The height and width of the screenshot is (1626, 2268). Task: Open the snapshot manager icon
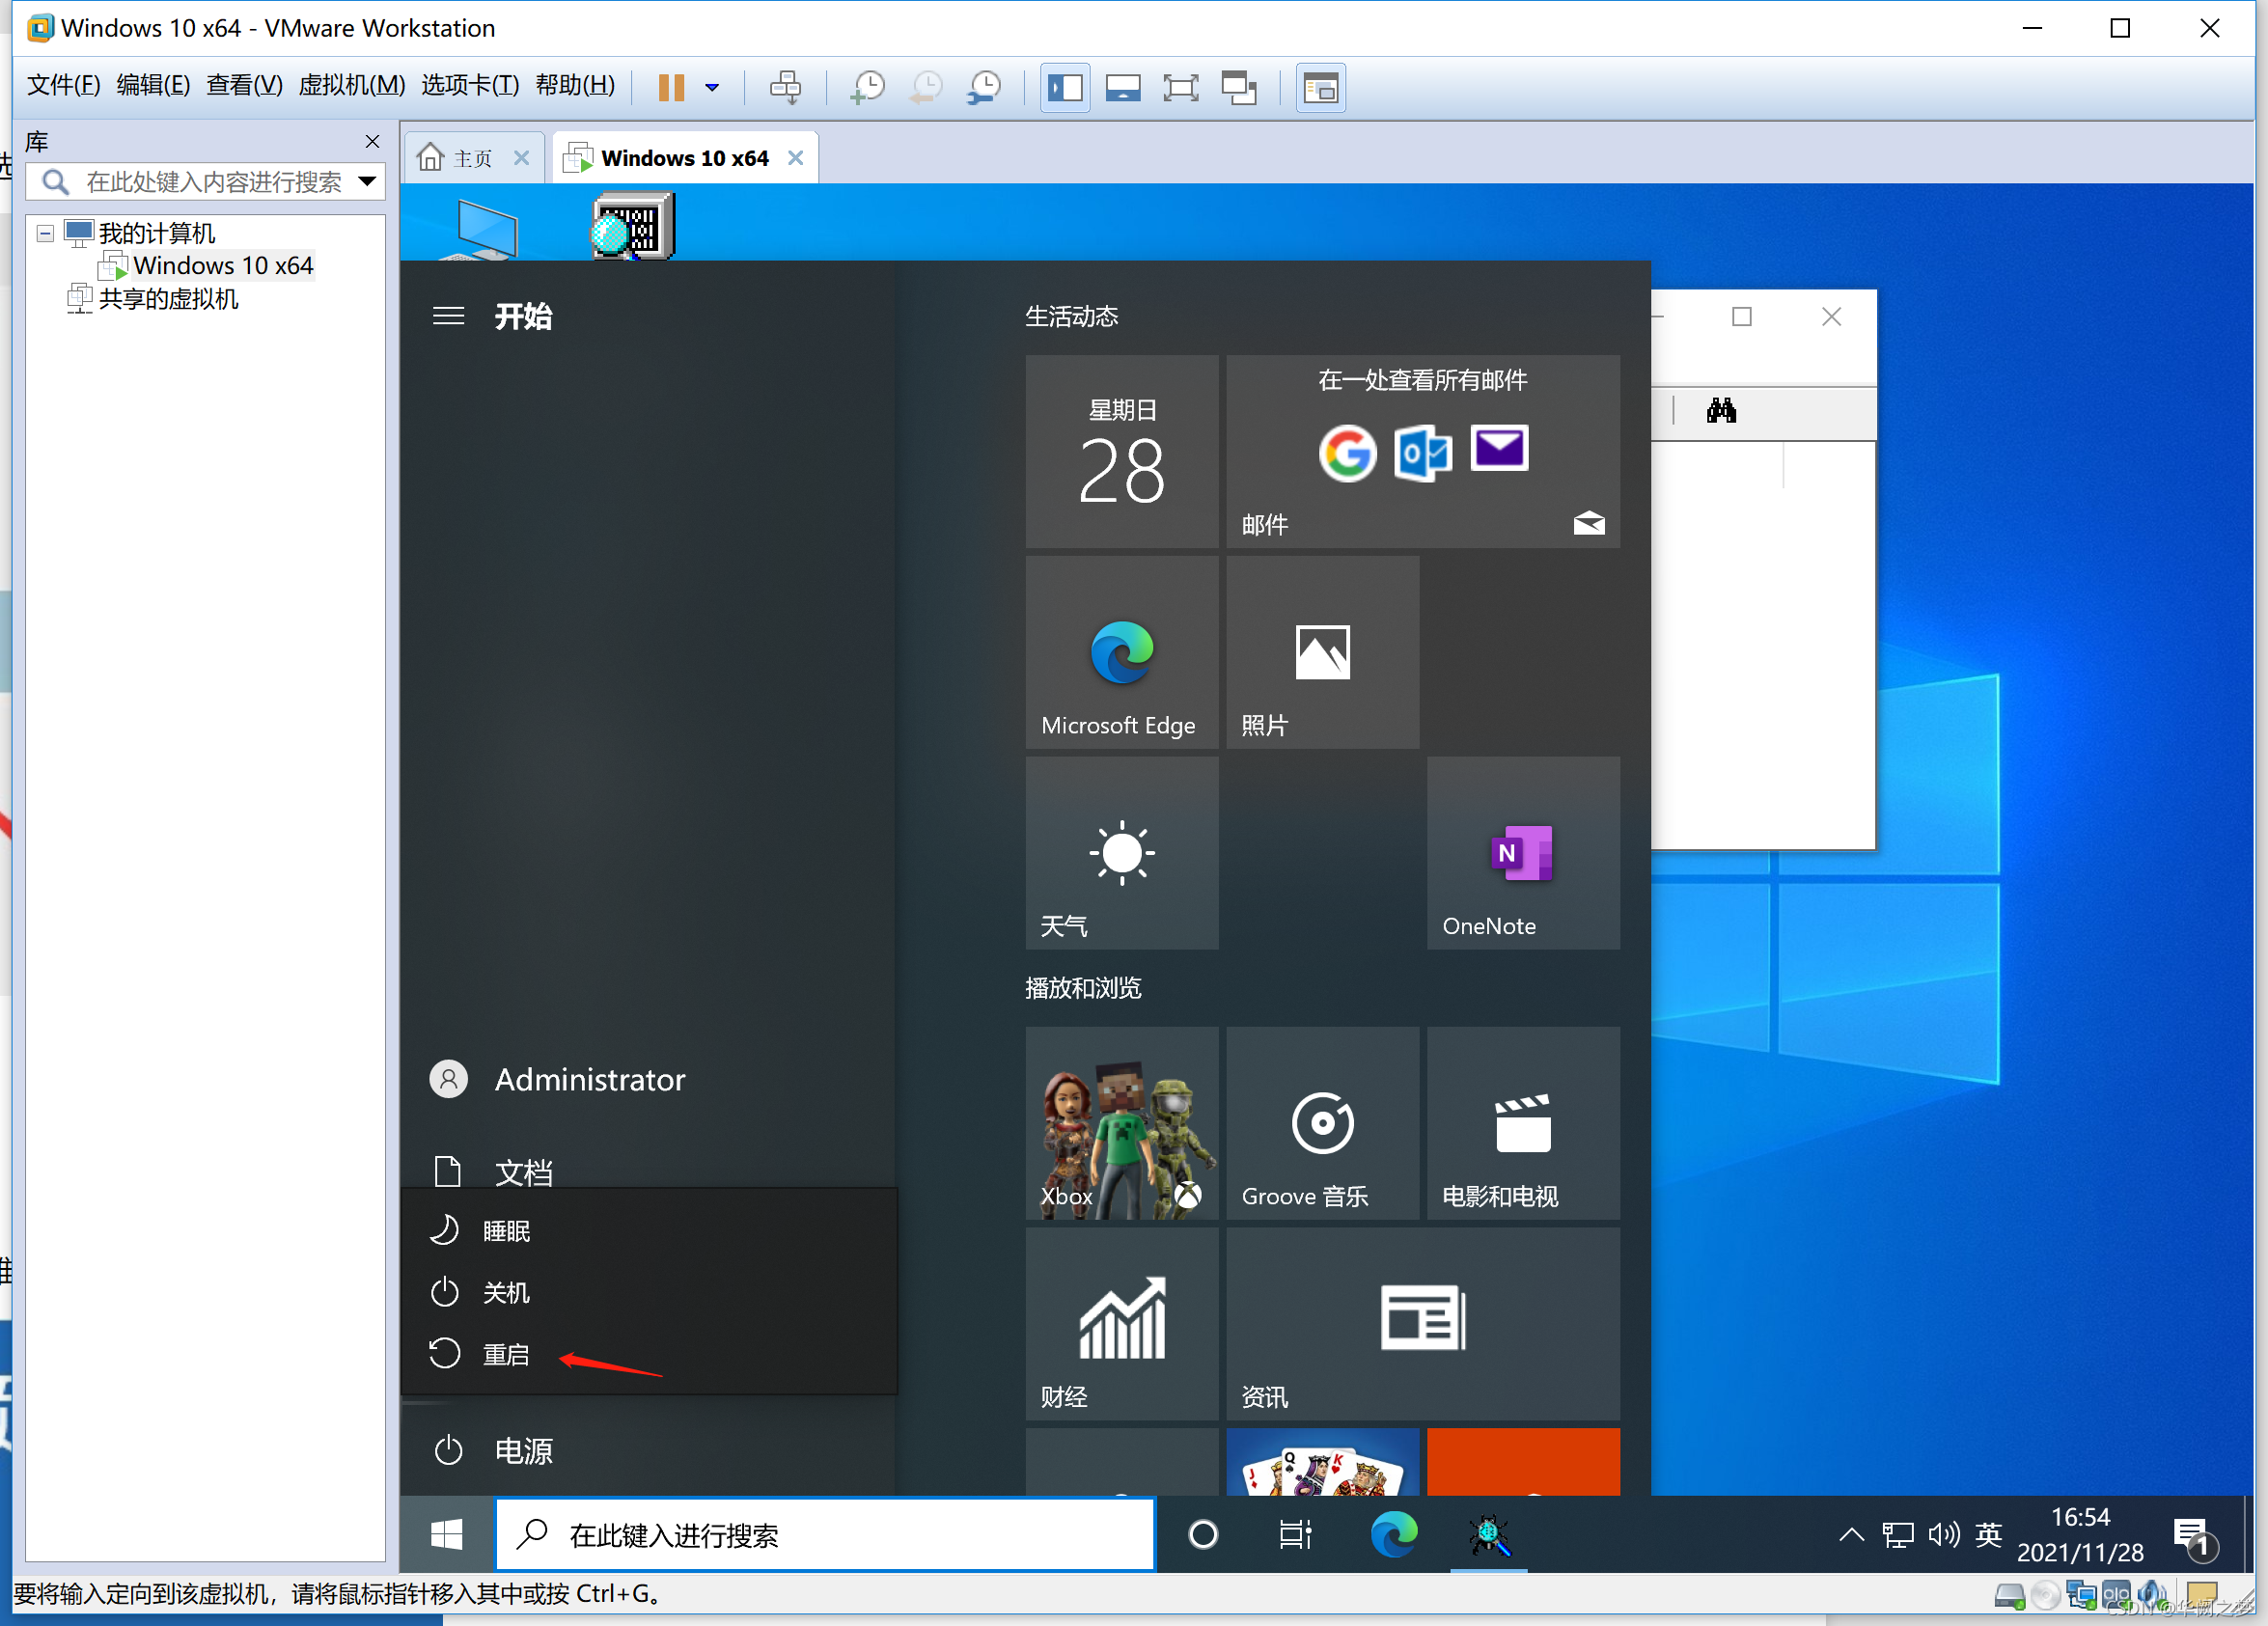984,87
